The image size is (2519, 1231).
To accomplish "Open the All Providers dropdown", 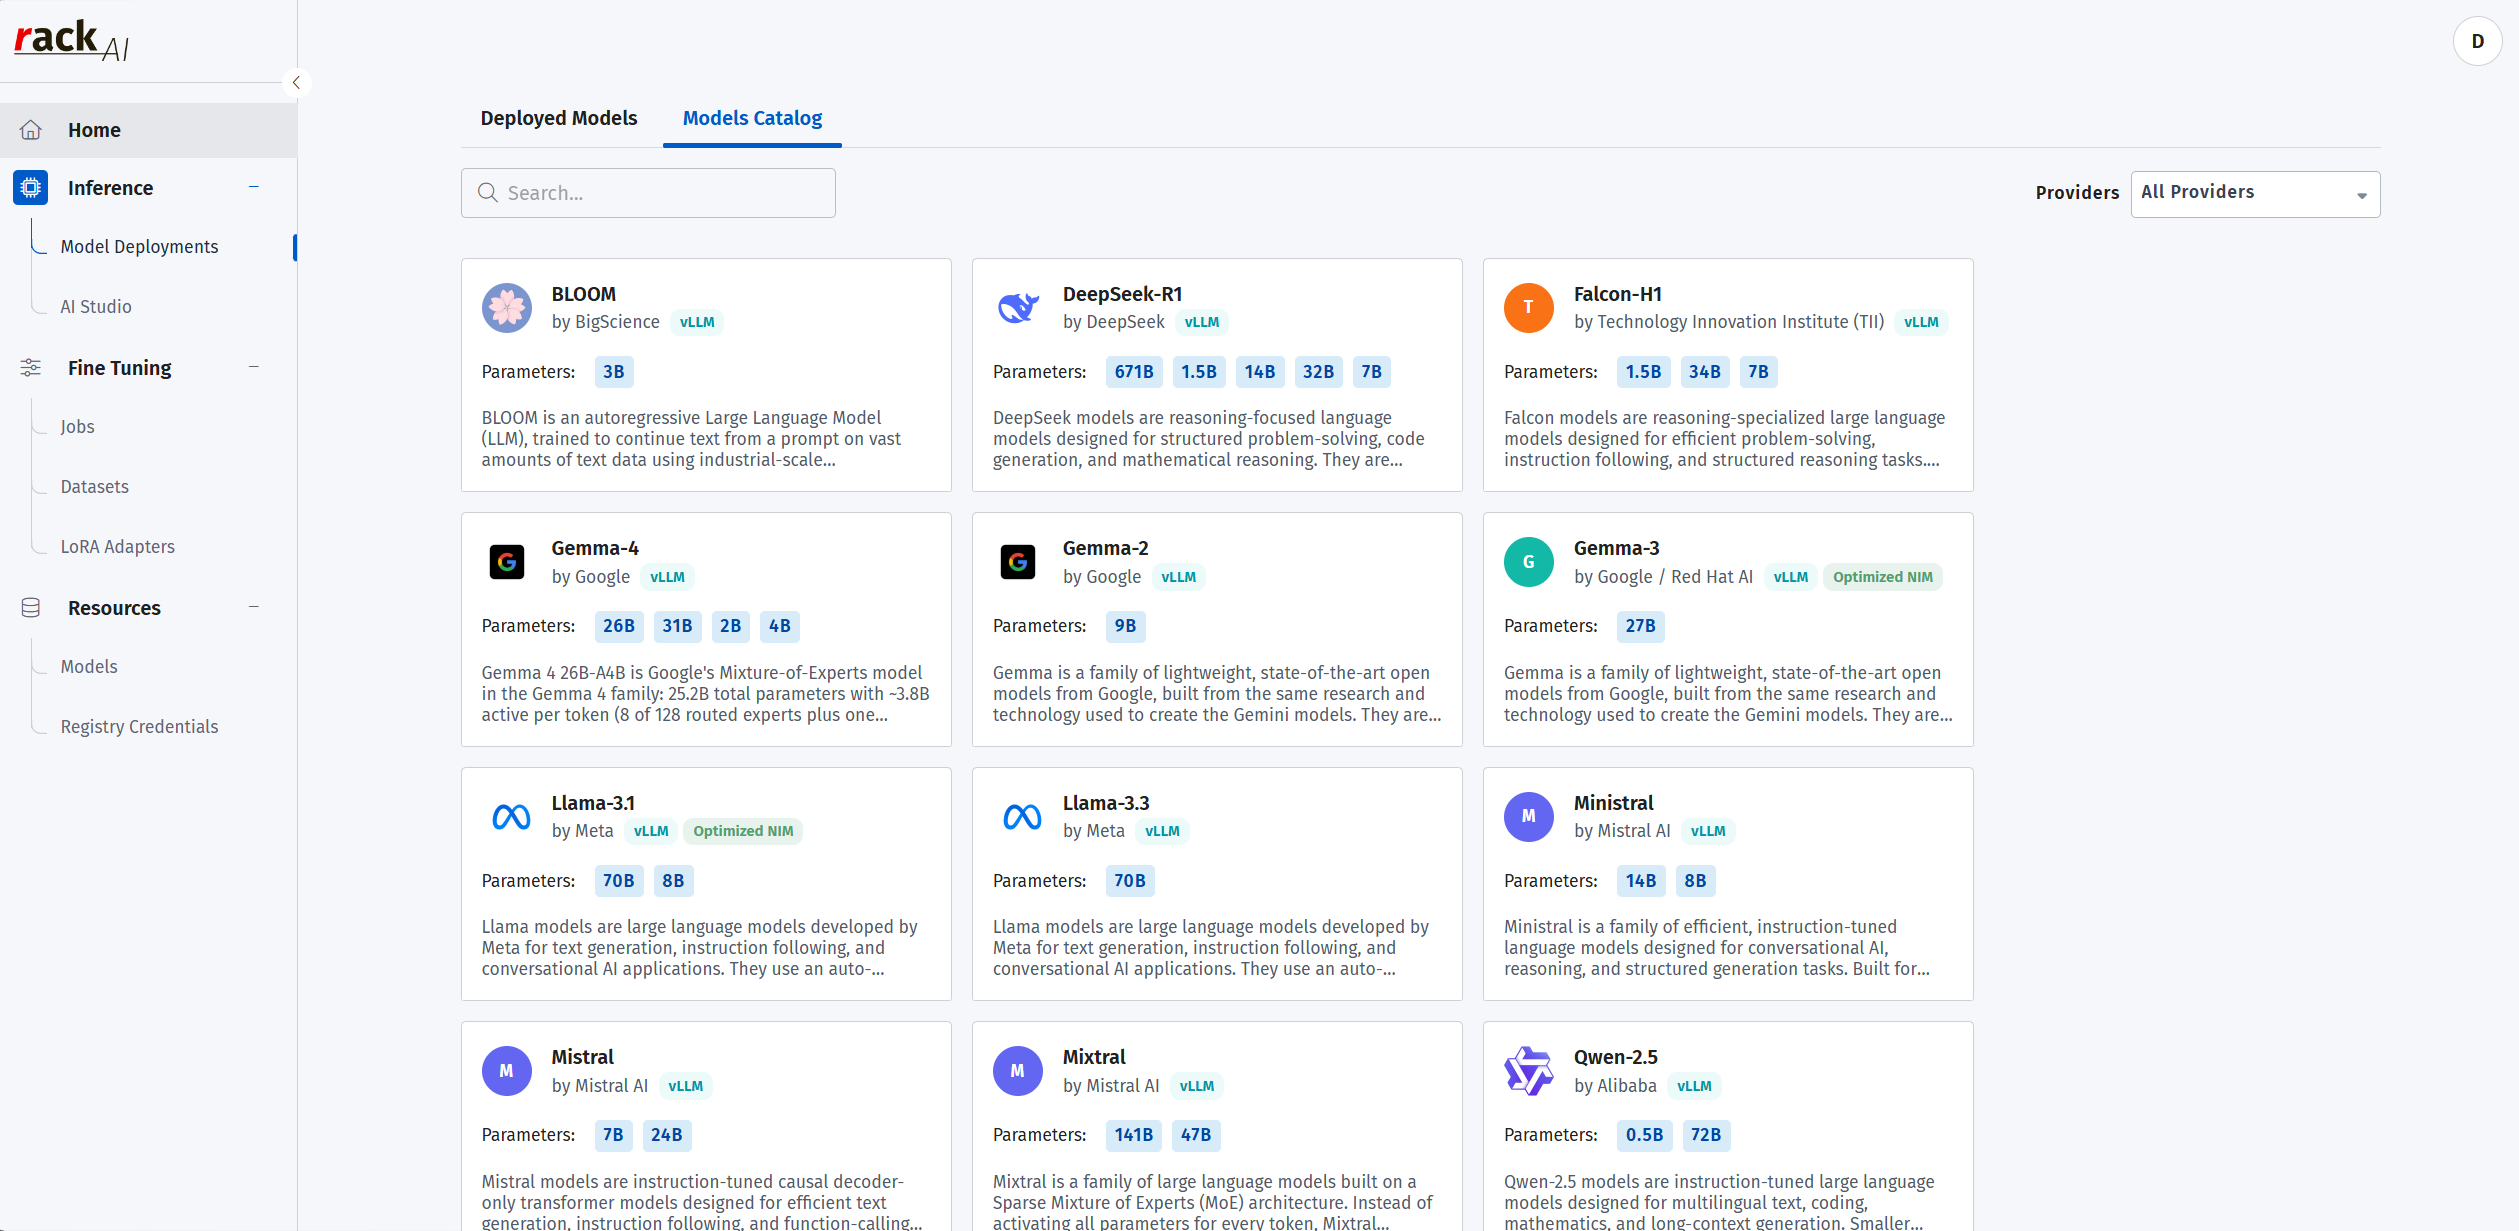I will [2255, 193].
